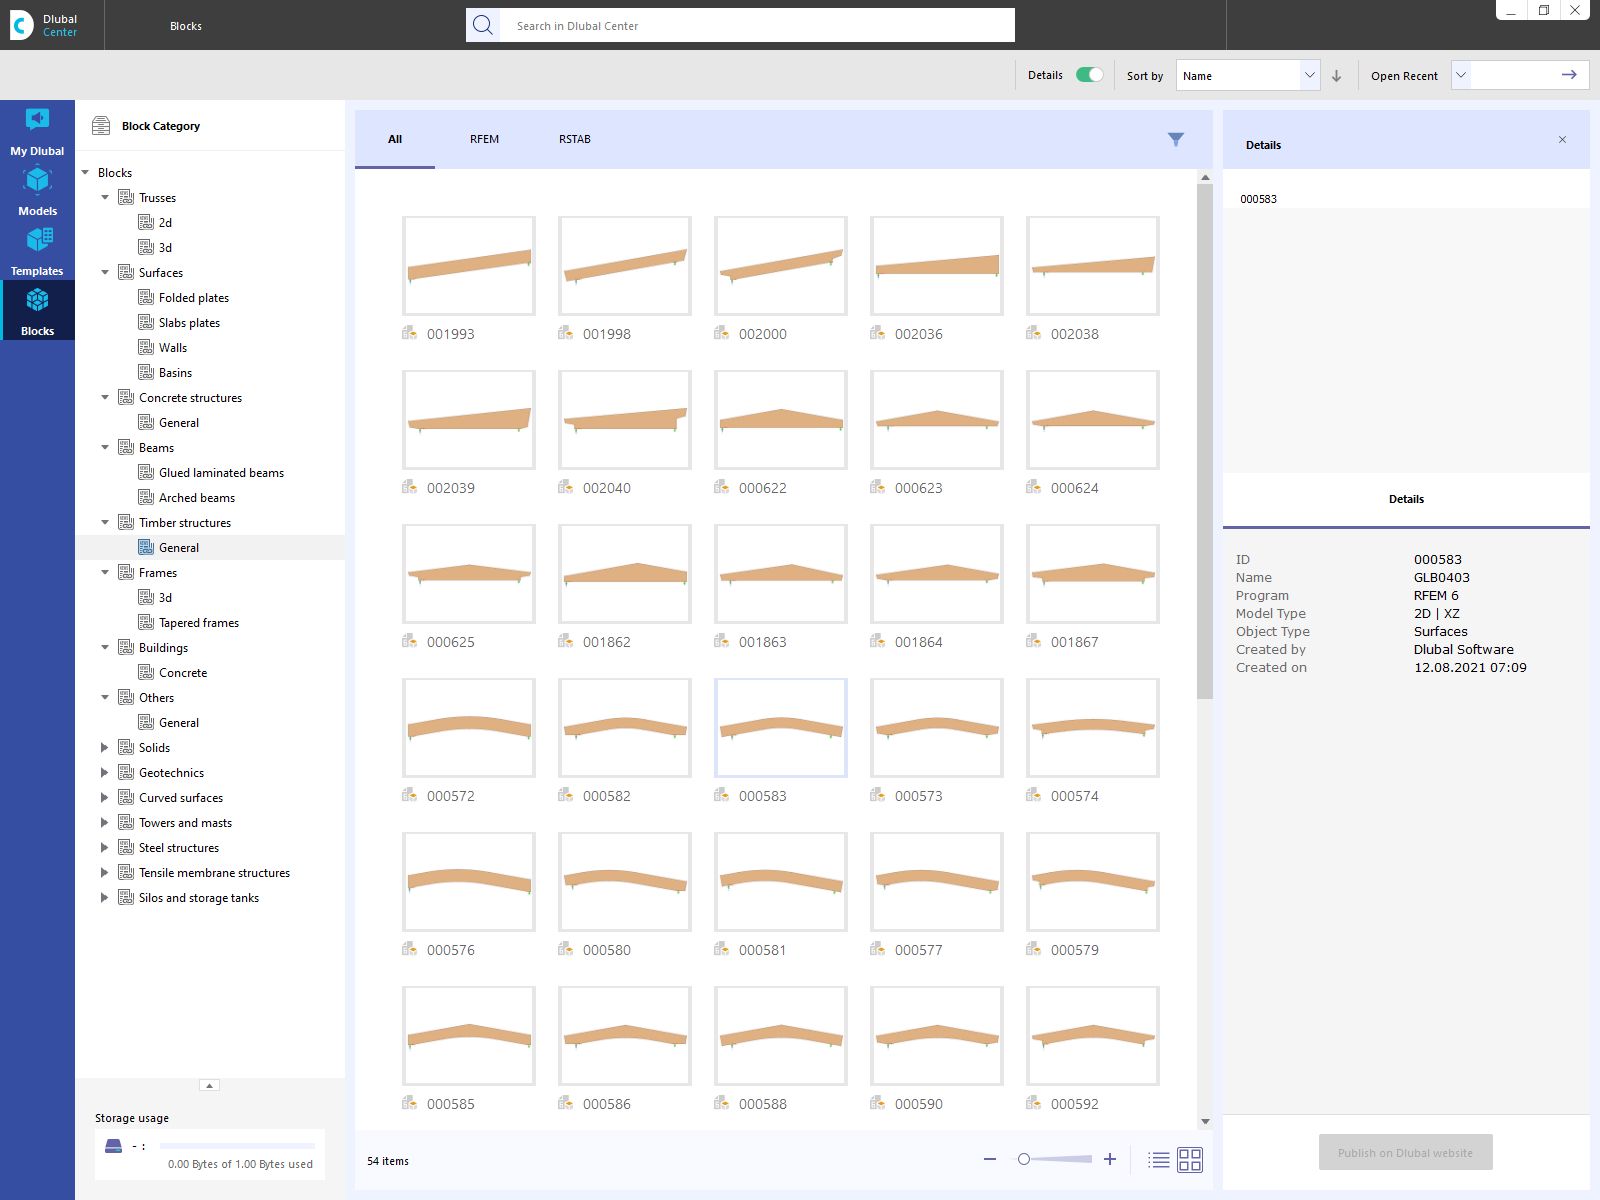Viewport: 1600px width, 1200px height.
Task: Click the Steel structures category icon
Action: [x=126, y=847]
